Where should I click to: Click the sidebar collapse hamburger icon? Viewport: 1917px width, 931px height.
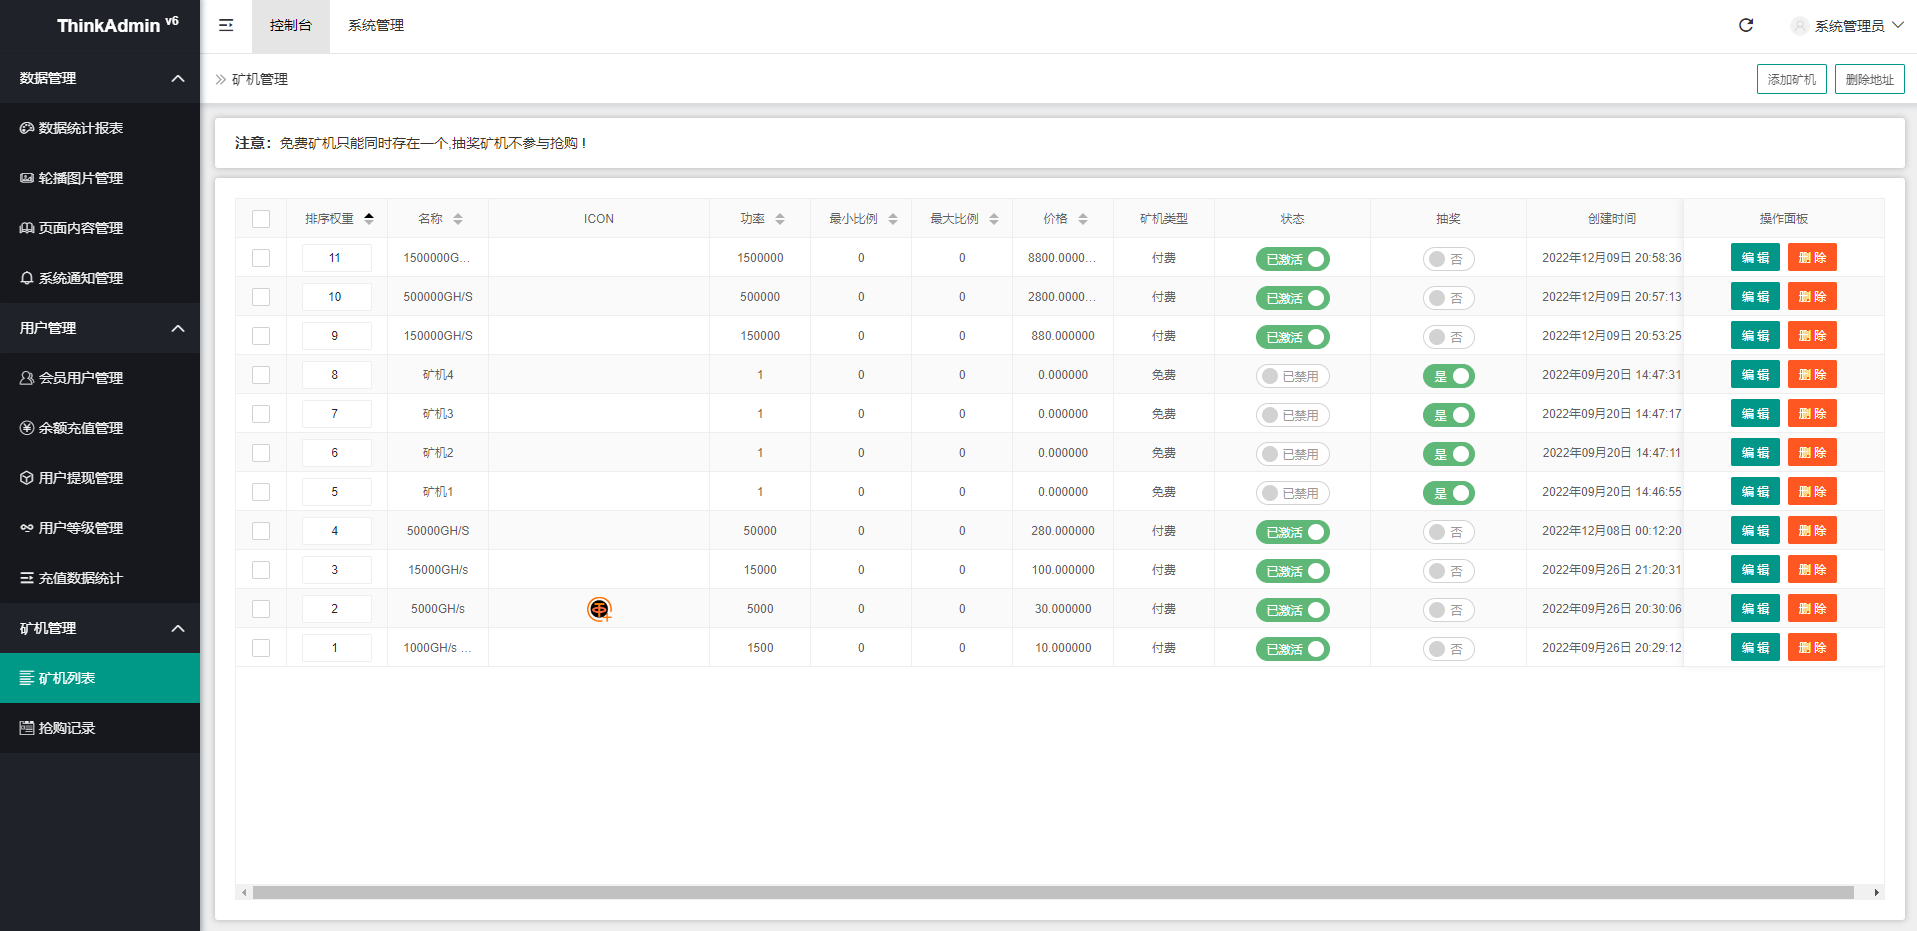click(226, 25)
